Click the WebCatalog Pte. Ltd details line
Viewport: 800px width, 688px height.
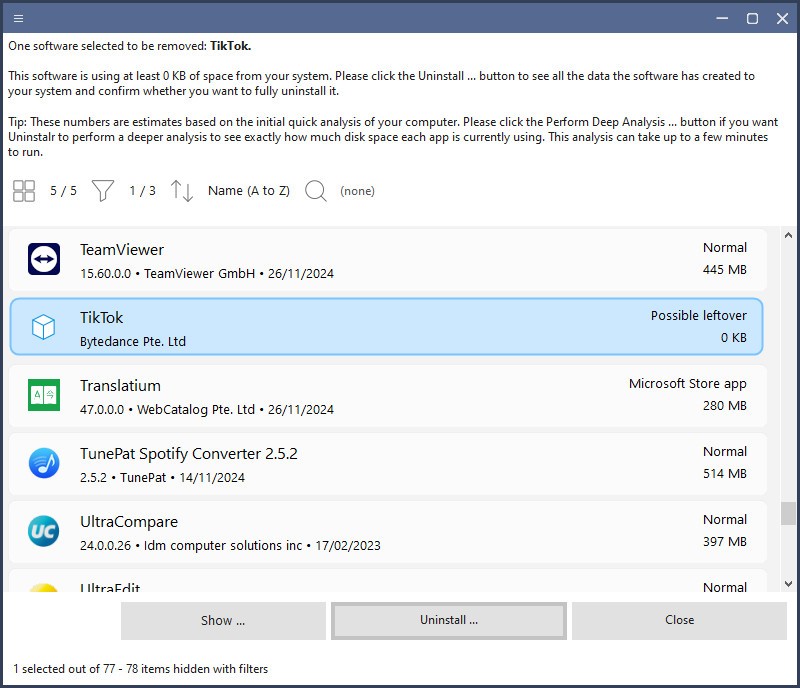click(x=207, y=410)
